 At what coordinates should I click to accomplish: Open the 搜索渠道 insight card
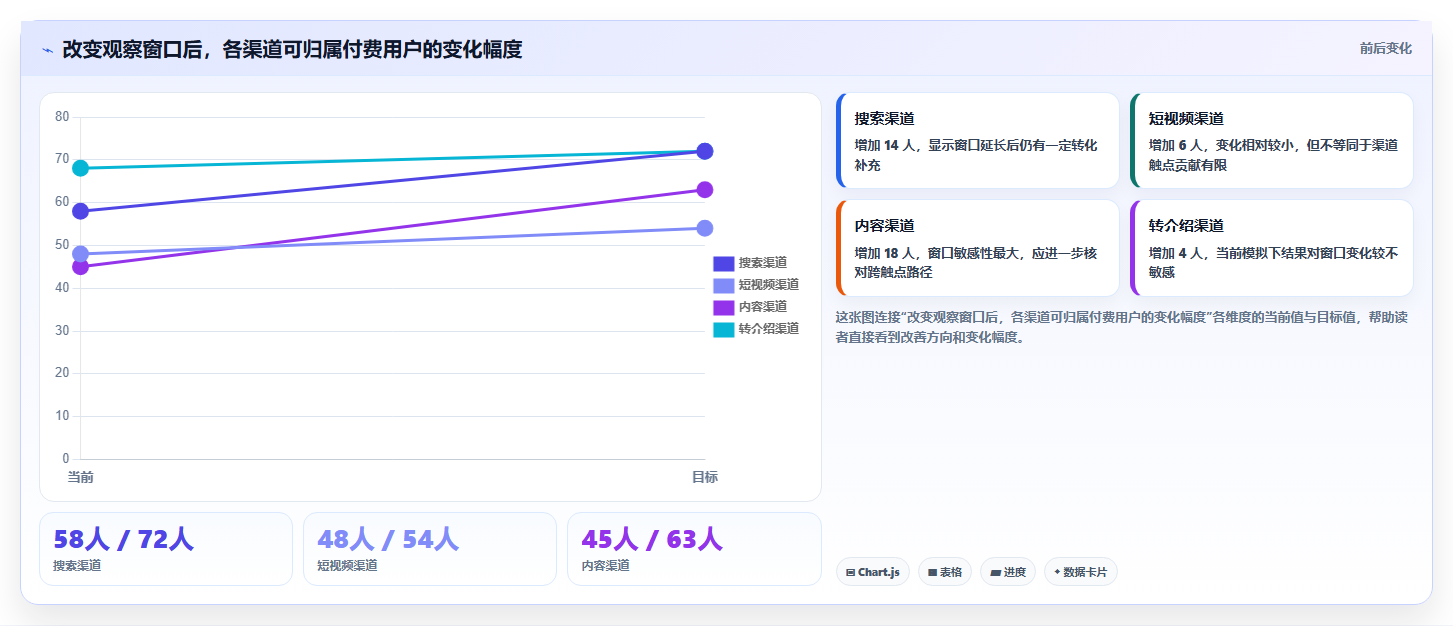pyautogui.click(x=977, y=141)
